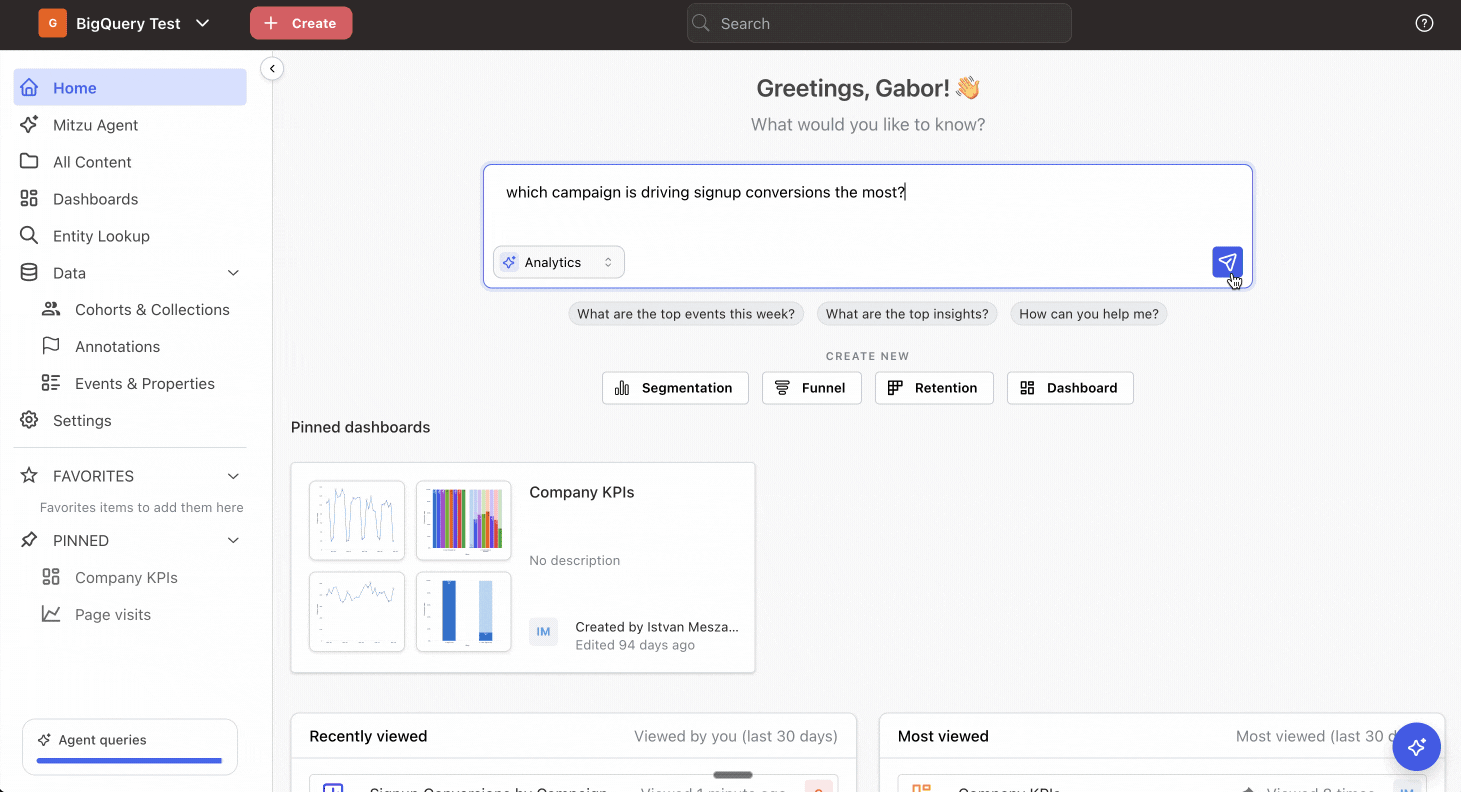Open the floating AI sparkle assistant button
Image resolution: width=1461 pixels, height=792 pixels.
[x=1416, y=747]
